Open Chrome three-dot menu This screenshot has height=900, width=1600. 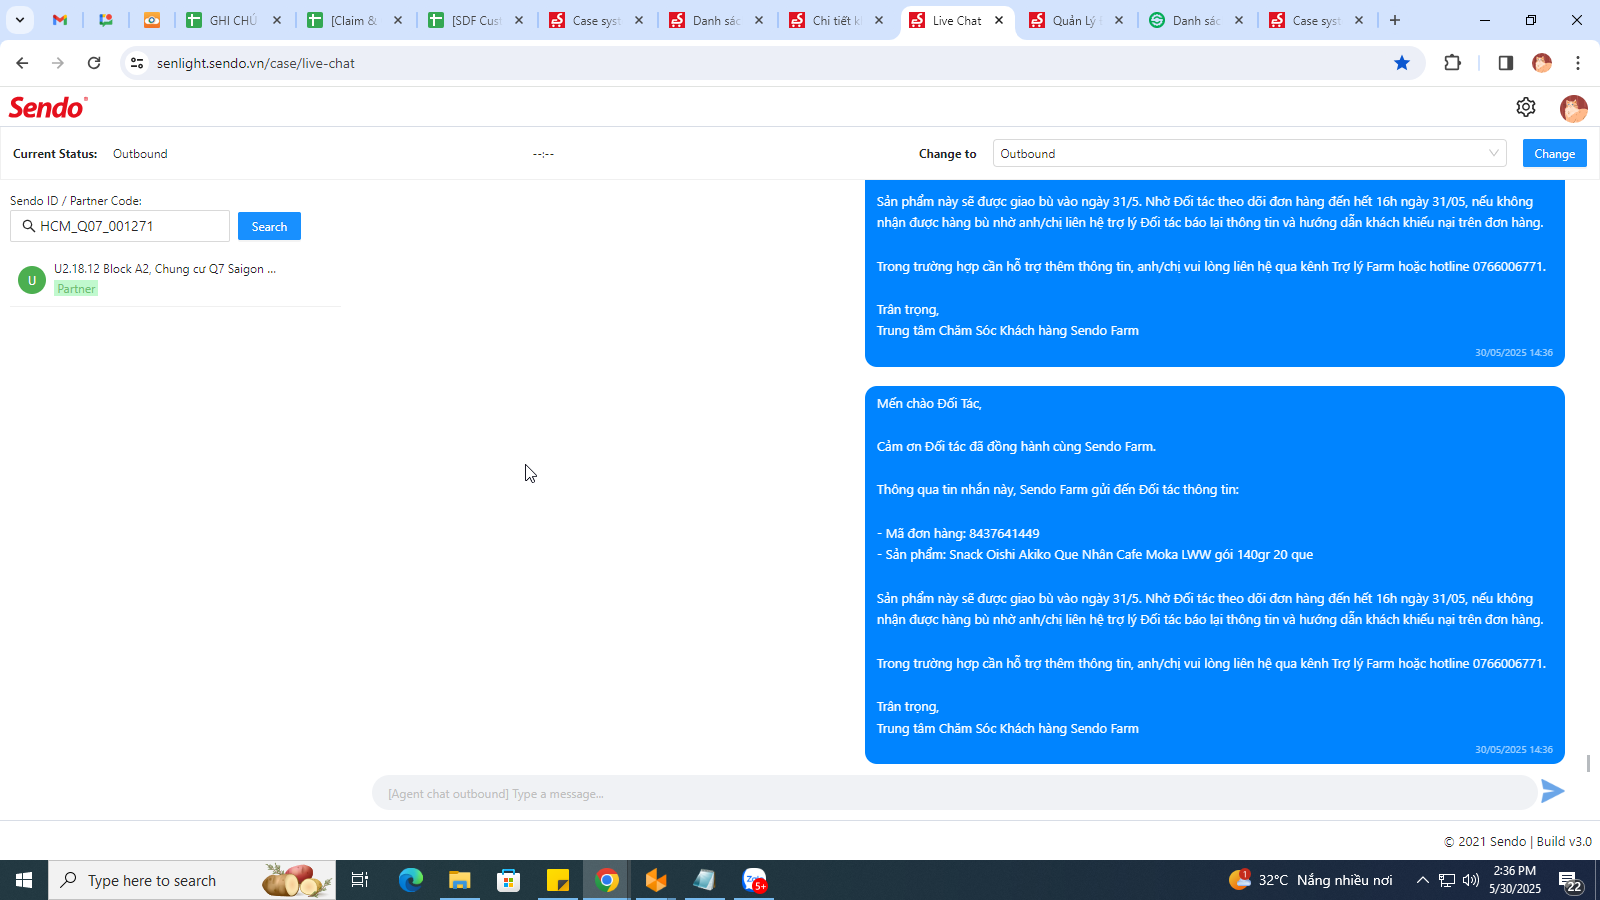pos(1578,63)
